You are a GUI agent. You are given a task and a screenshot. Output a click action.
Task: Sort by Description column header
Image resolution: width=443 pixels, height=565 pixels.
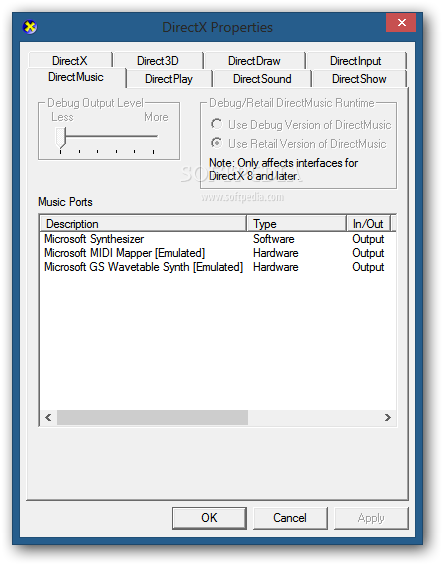point(143,224)
